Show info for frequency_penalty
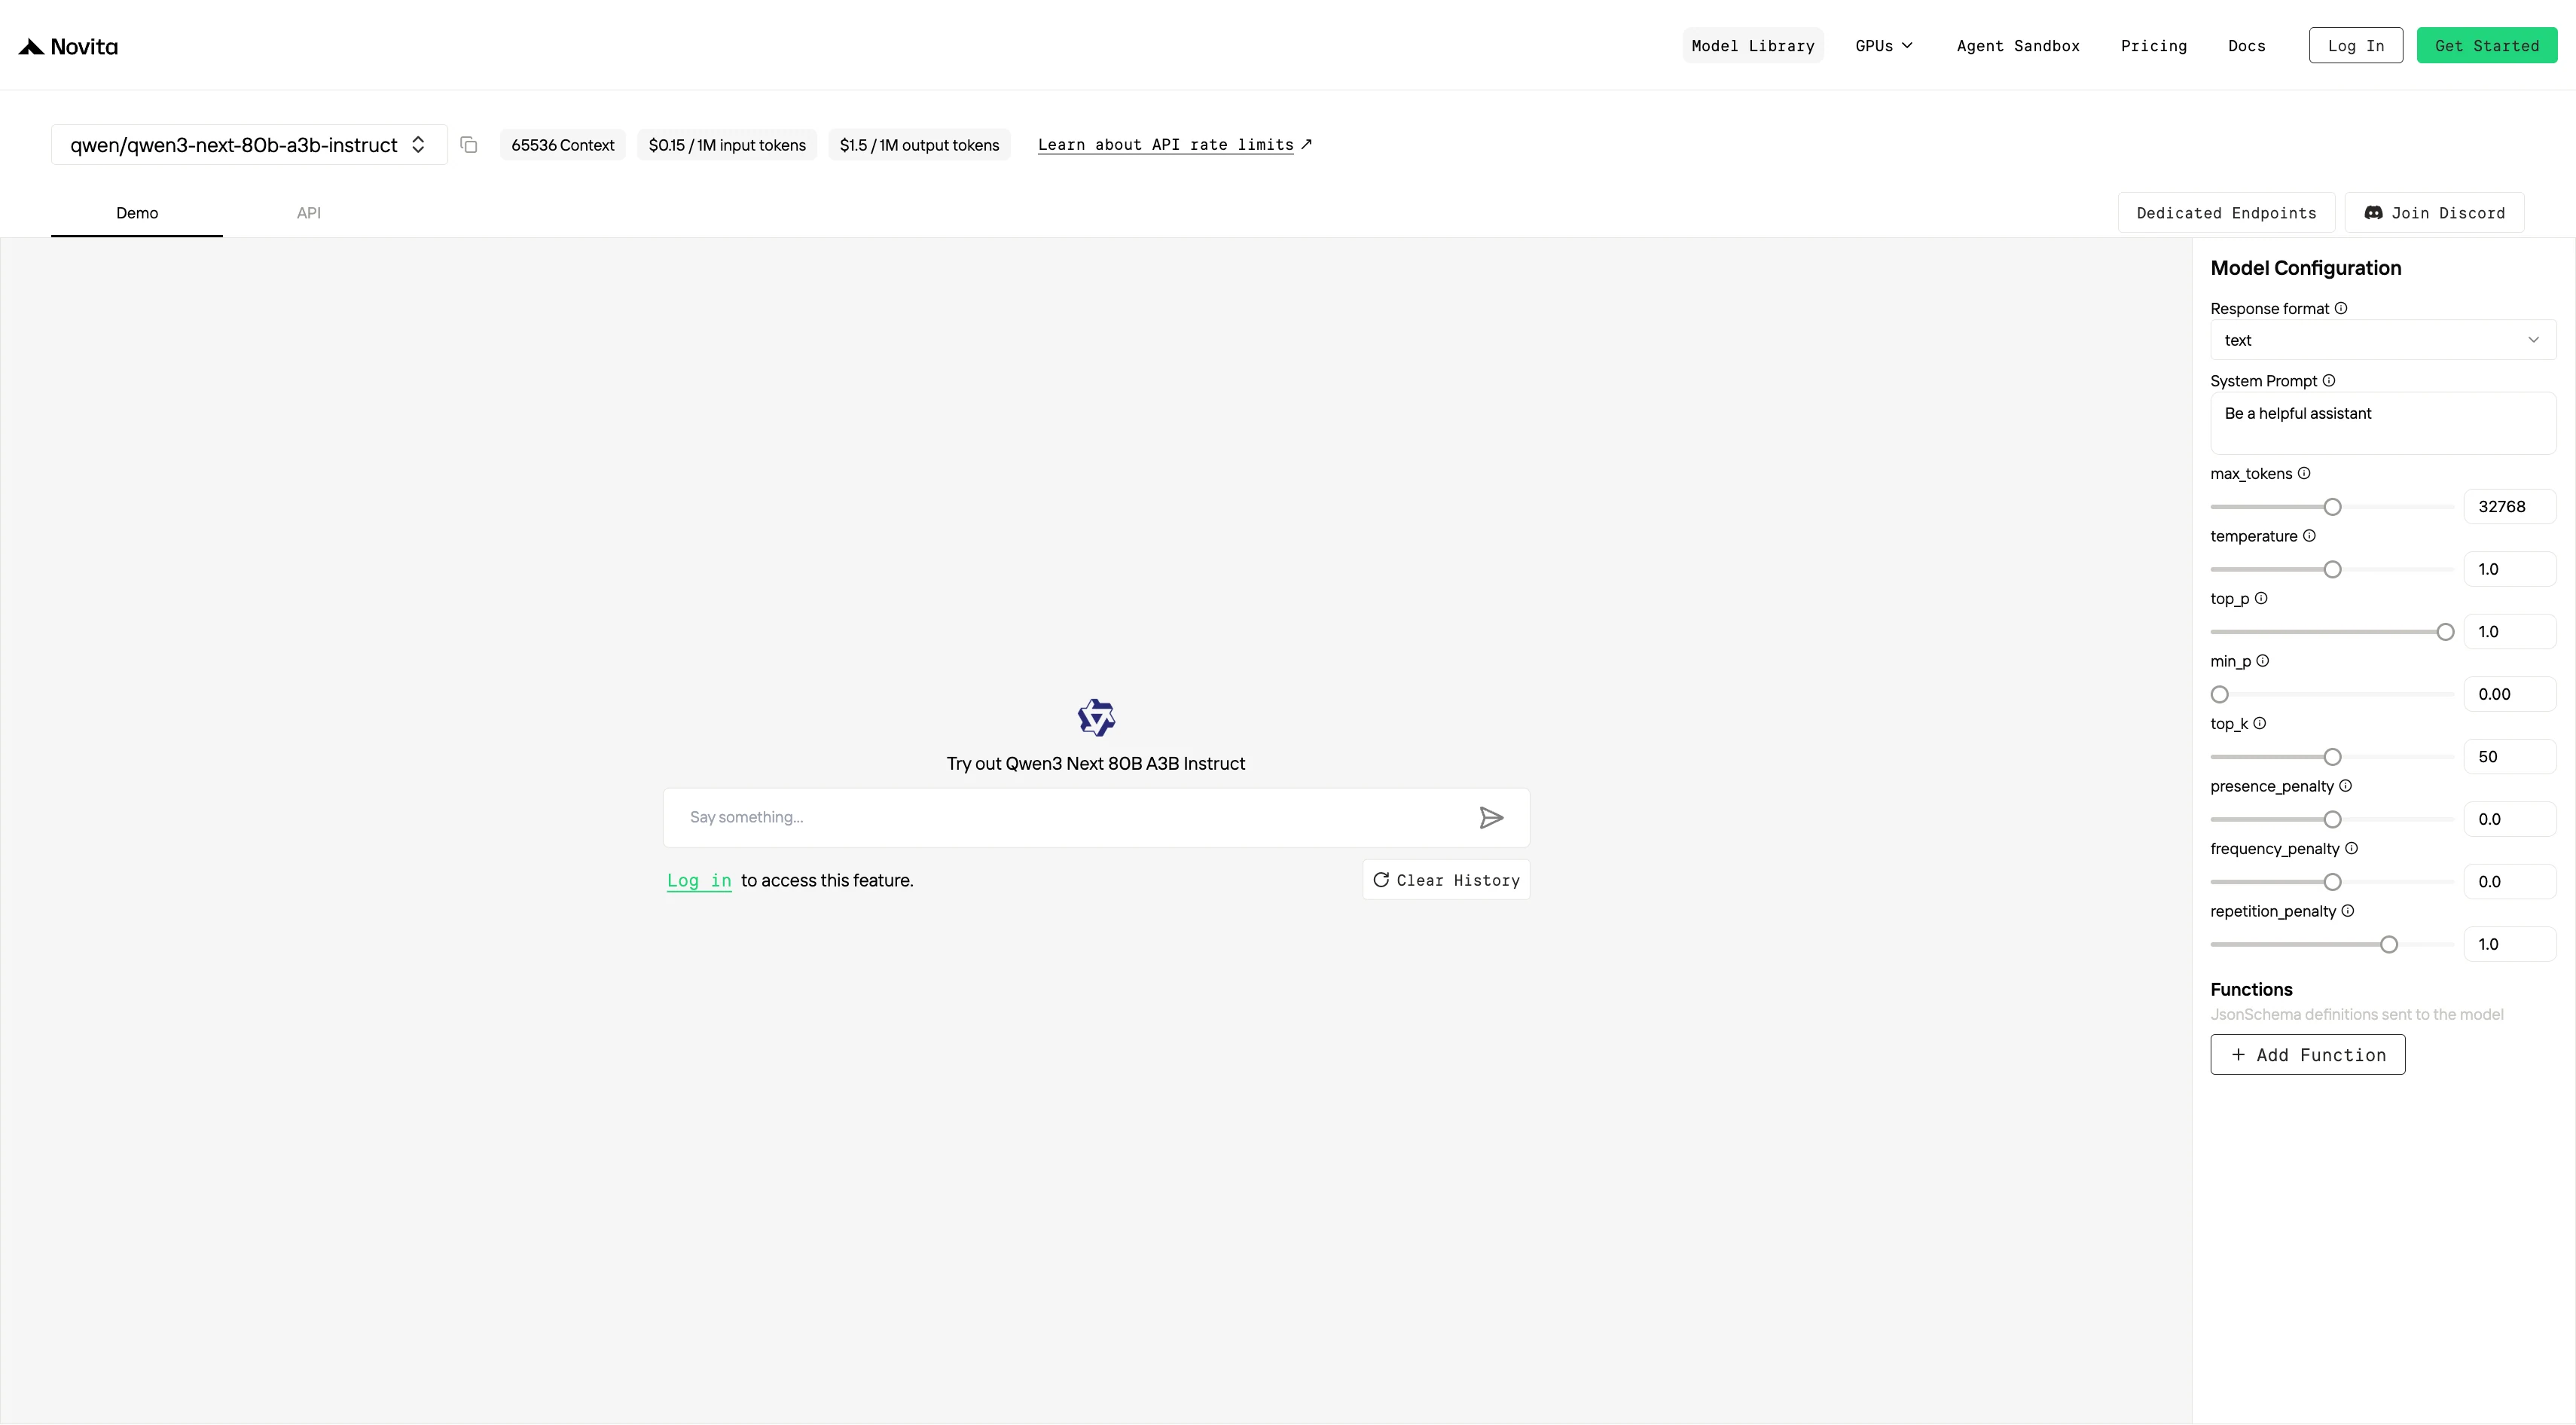Image resolution: width=2576 pixels, height=1425 pixels. [x=2352, y=848]
